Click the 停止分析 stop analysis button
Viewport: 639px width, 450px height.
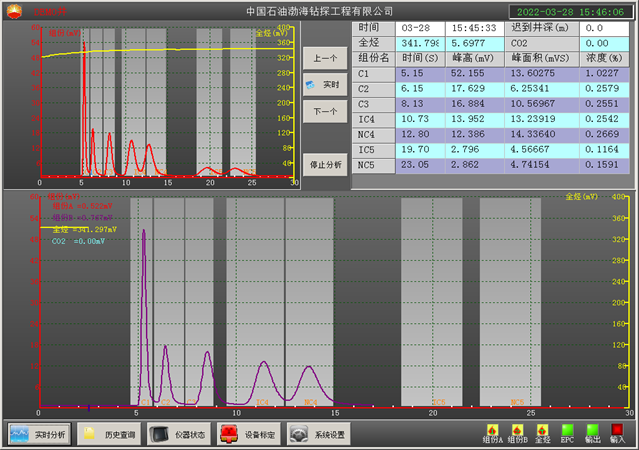coord(325,165)
